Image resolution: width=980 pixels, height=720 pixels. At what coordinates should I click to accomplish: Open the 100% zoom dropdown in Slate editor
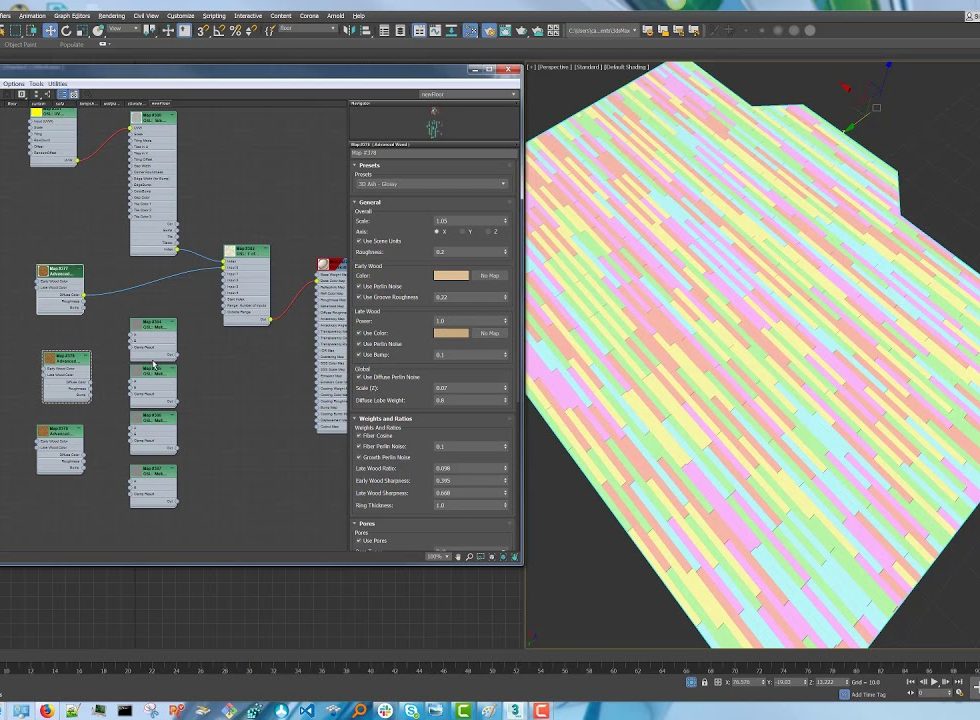tap(438, 556)
